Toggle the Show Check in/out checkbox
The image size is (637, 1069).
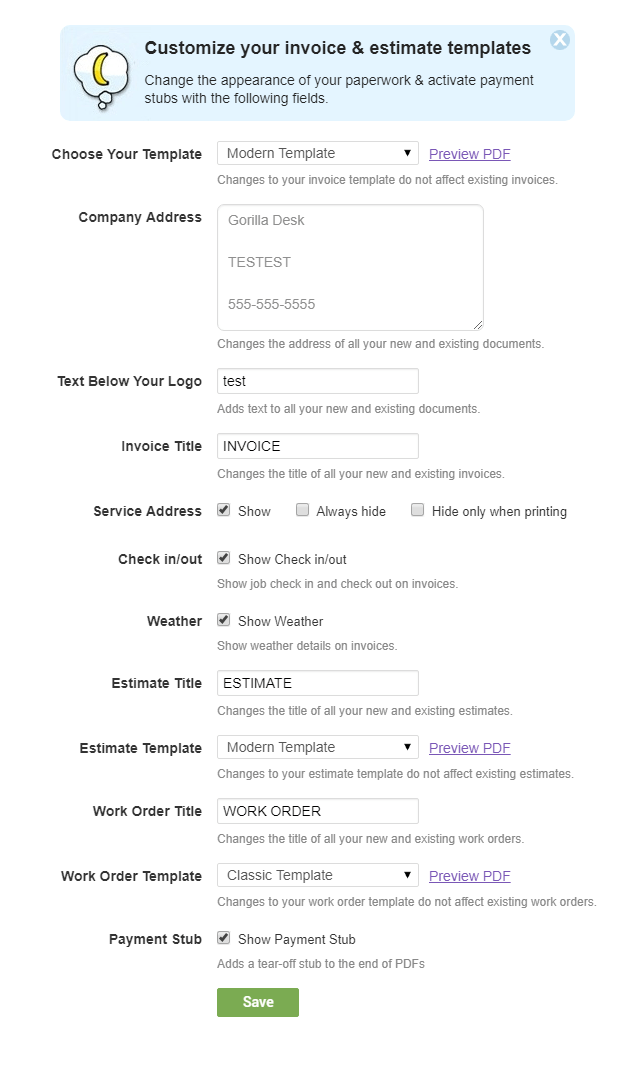[x=224, y=558]
